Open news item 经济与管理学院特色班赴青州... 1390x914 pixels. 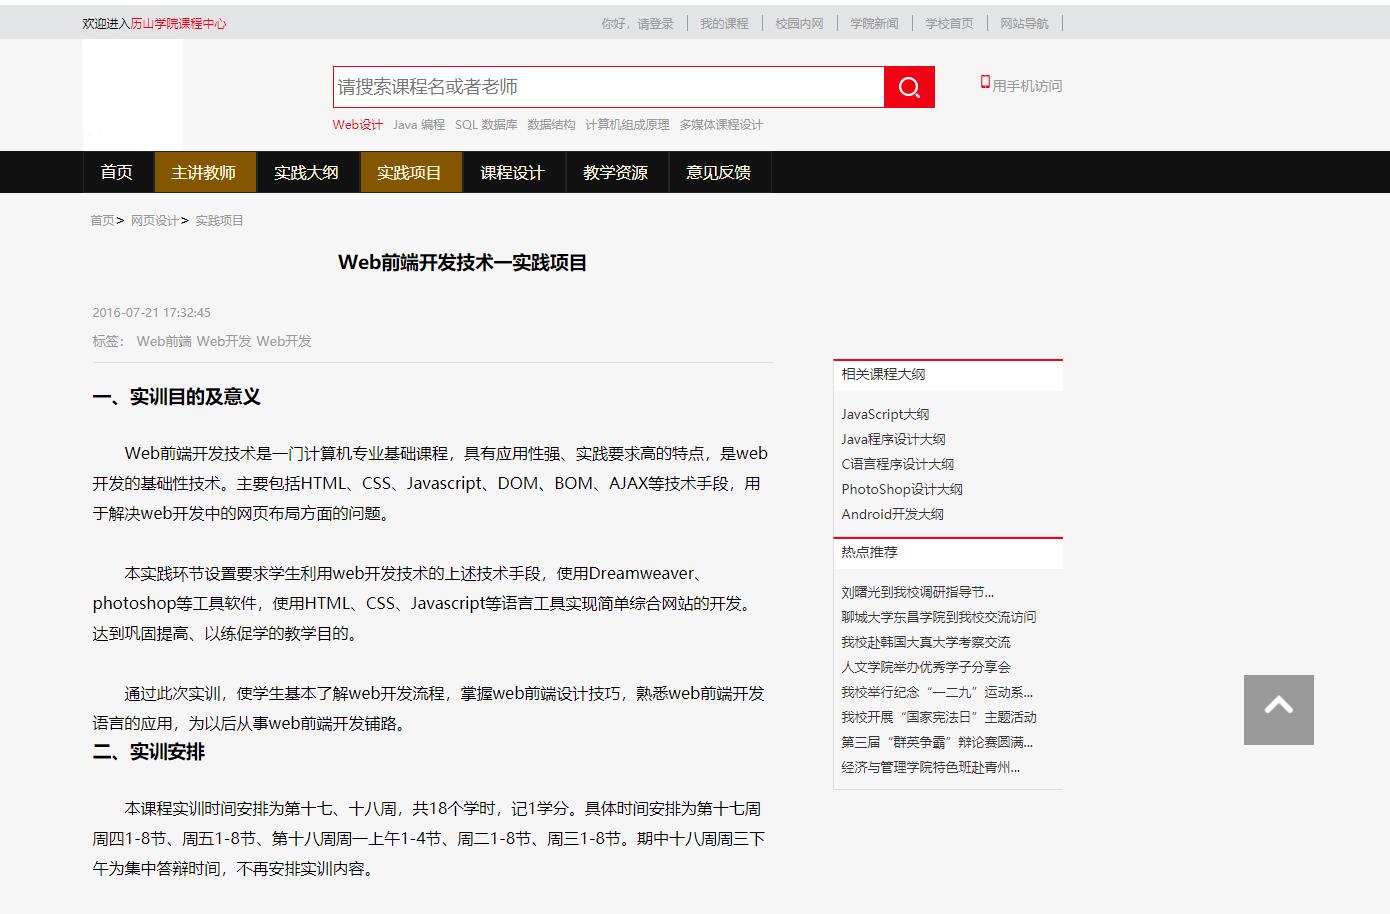(x=930, y=767)
